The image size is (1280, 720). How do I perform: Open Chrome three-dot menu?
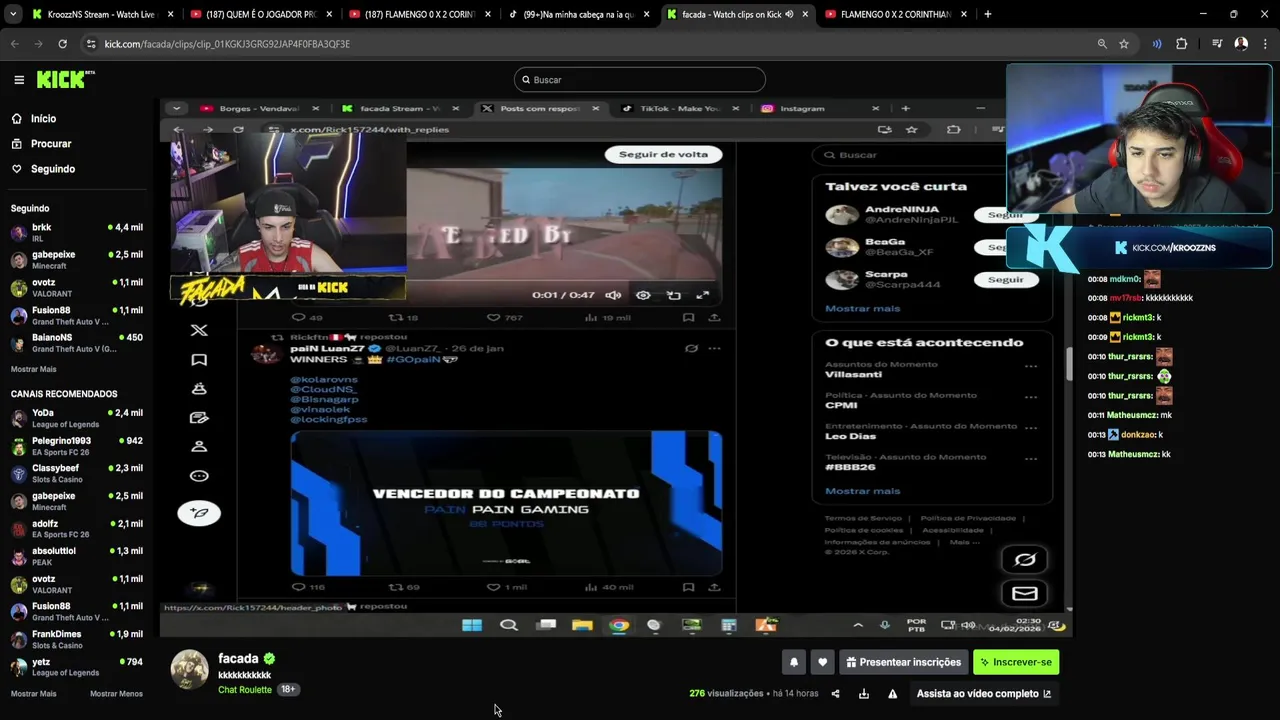coord(1265,44)
